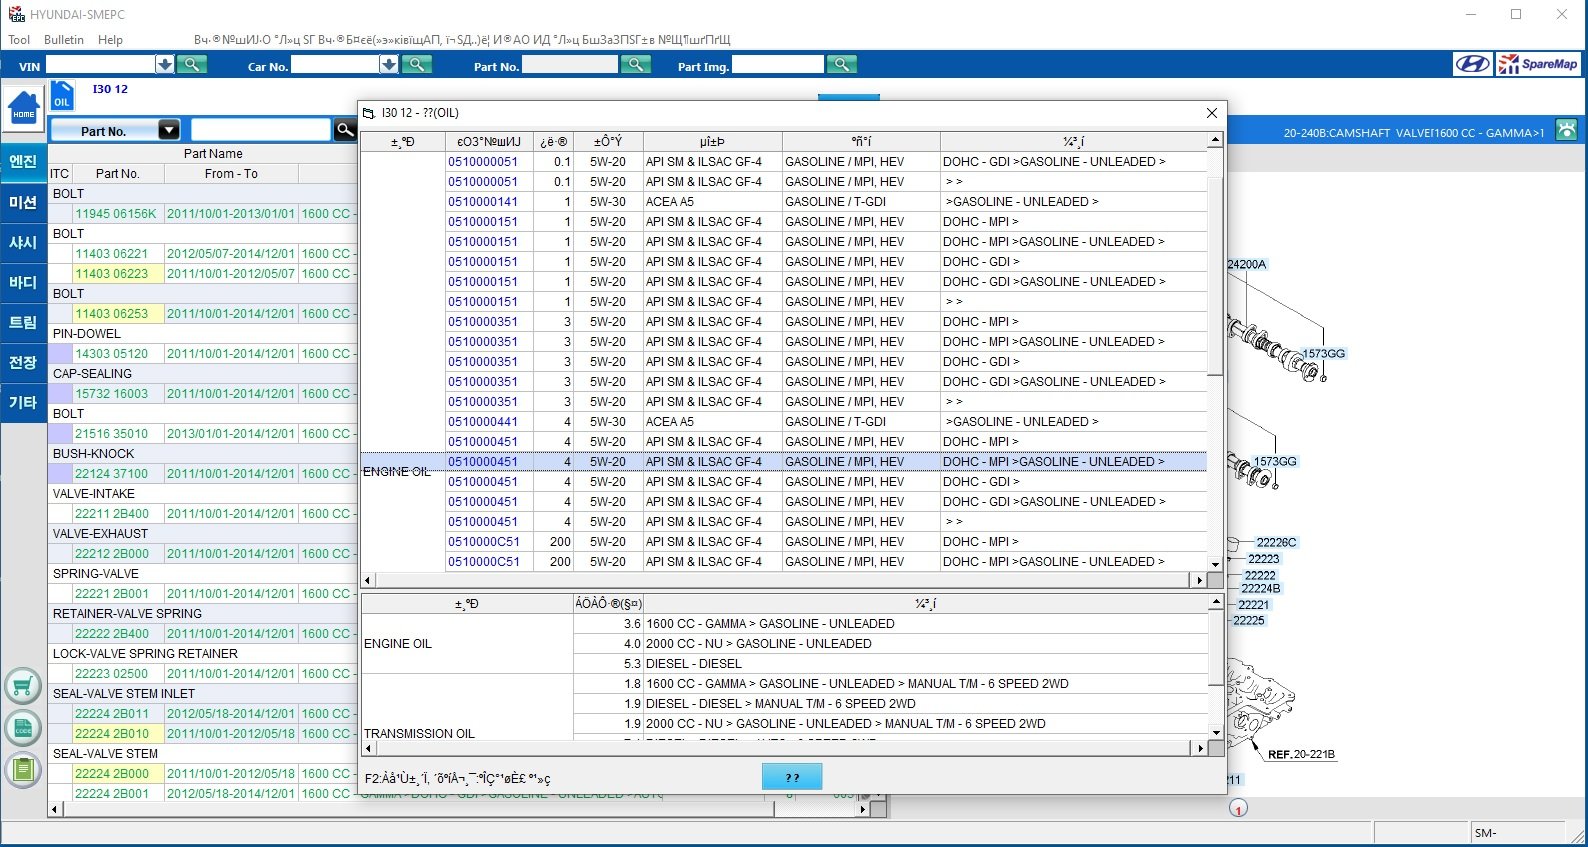Click the Hyundai logo icon
1588x847 pixels.
[x=1471, y=64]
